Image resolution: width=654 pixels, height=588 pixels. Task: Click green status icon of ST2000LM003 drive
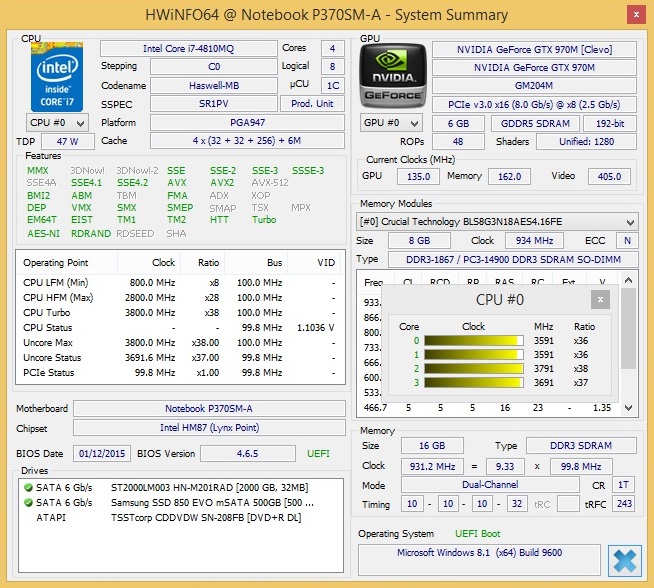[x=28, y=487]
